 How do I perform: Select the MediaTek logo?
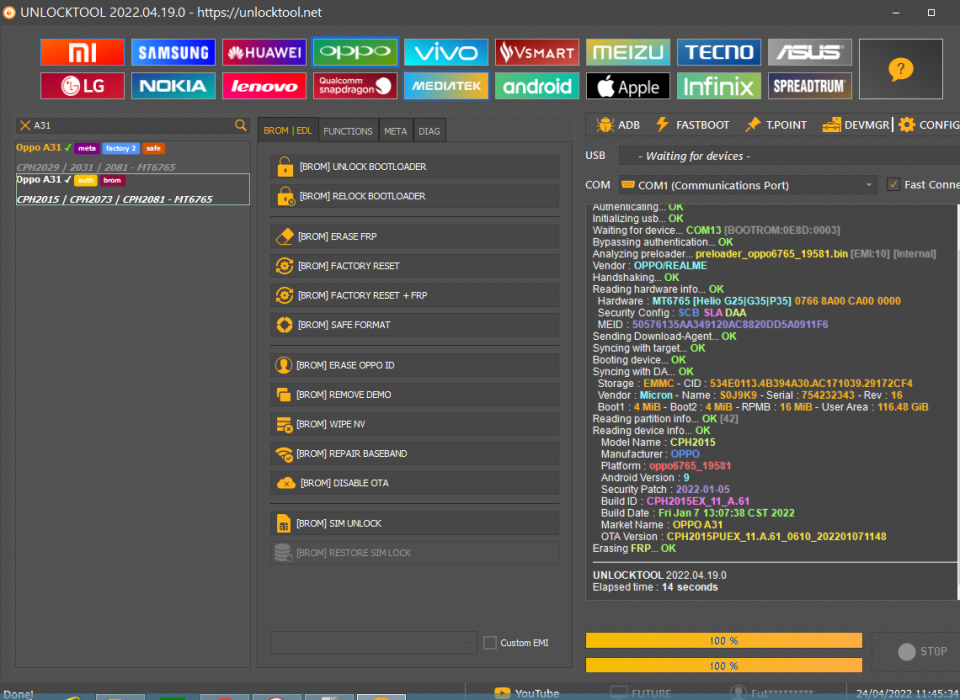(446, 86)
